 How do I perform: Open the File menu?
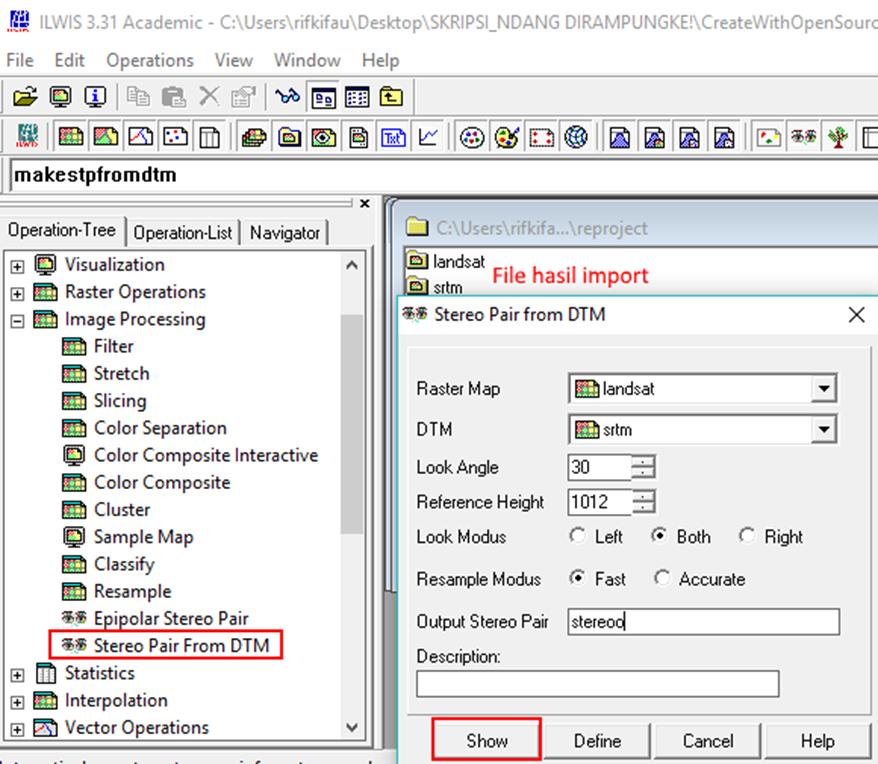click(x=20, y=60)
